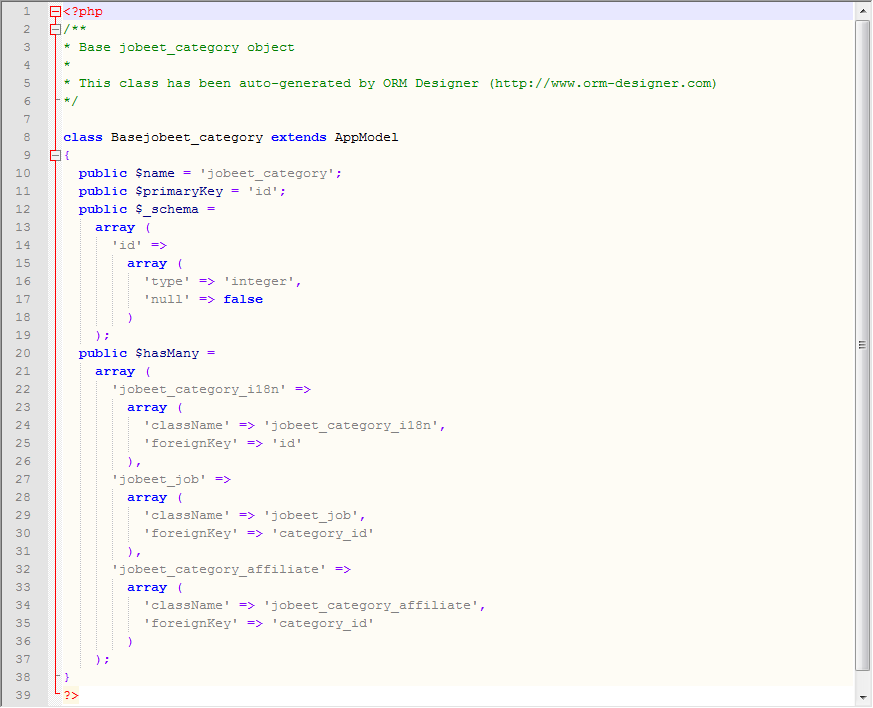
Task: Place cursor on AppModel parent class
Action: click(366, 138)
